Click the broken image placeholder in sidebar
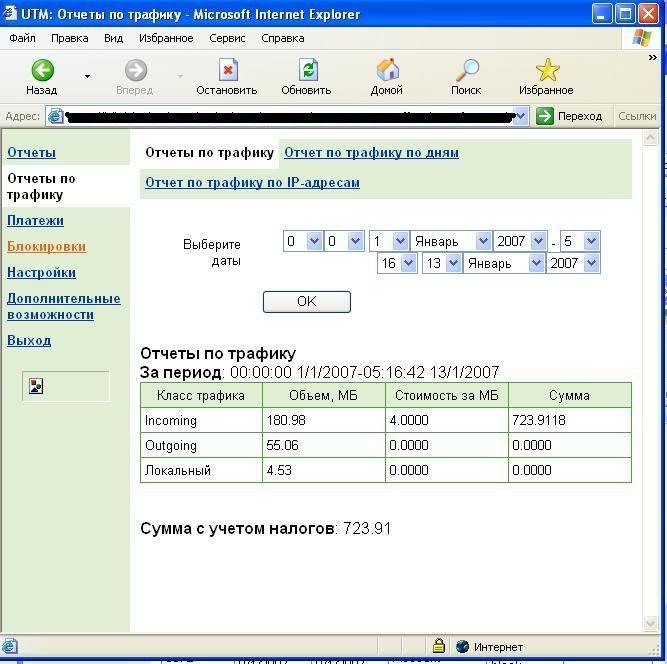 36,386
